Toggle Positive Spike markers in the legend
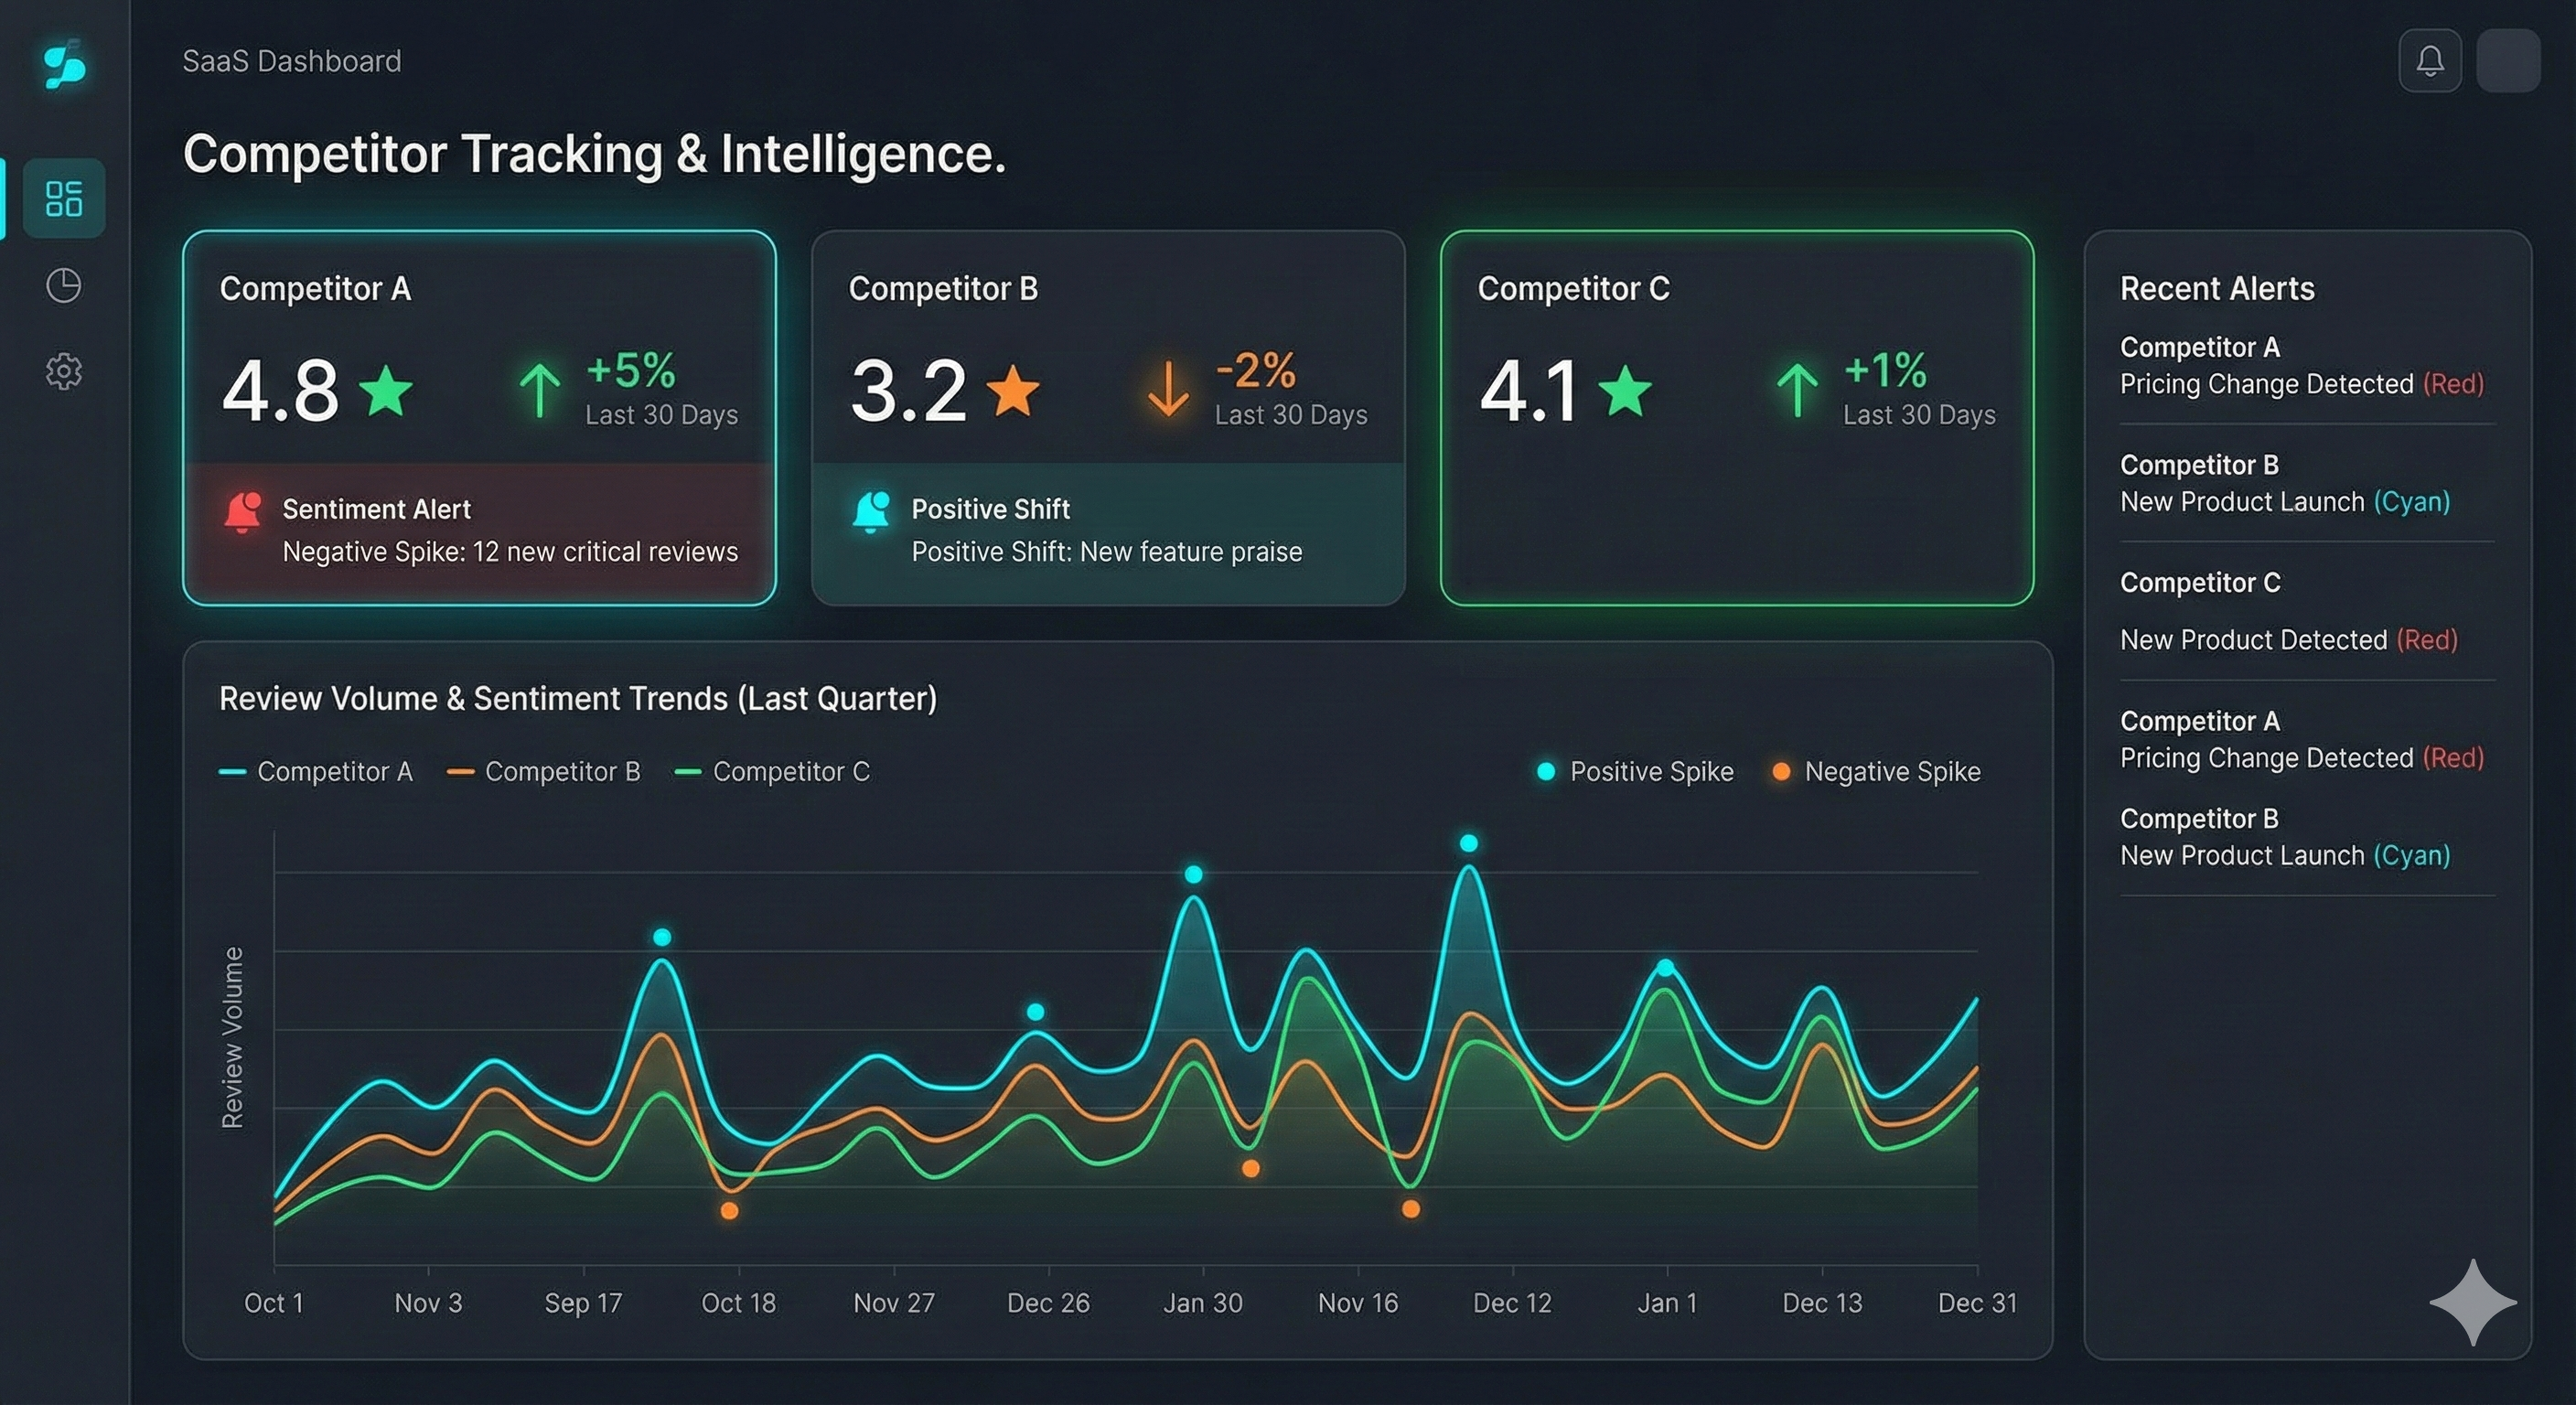 1634,771
